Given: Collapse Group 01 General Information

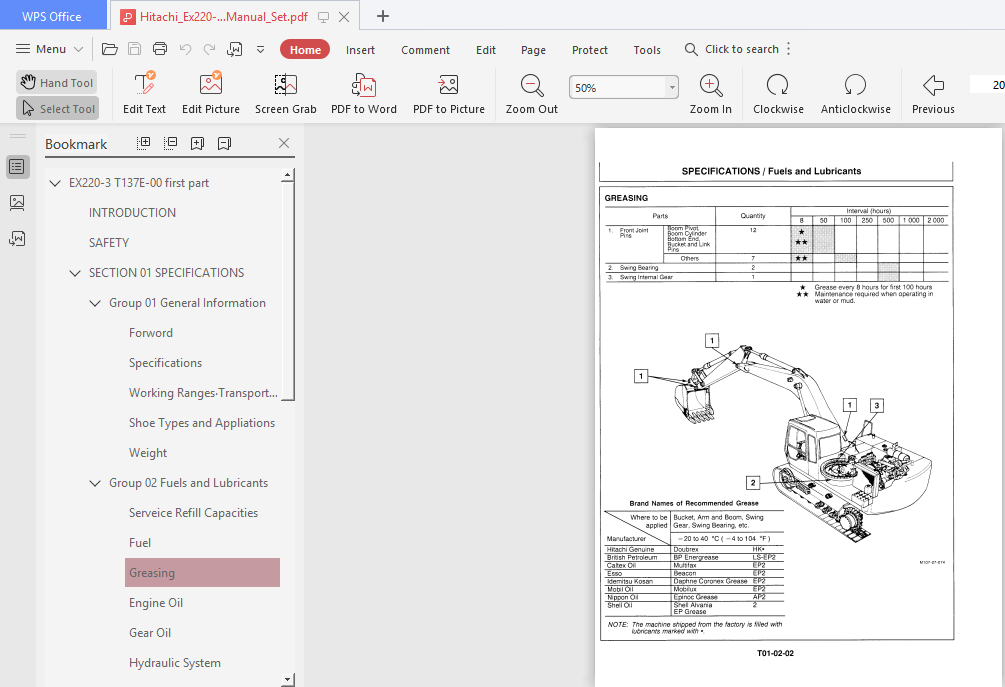Looking at the screenshot, I should (95, 303).
